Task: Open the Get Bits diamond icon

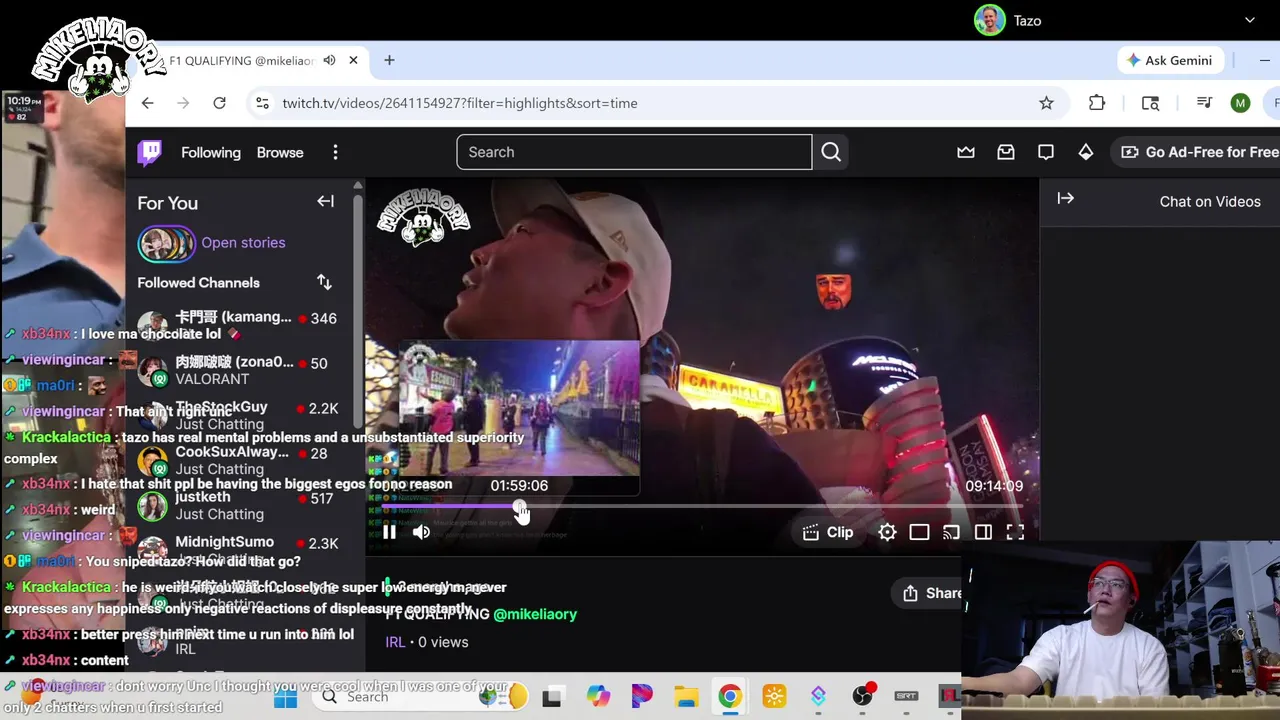Action: pos(1086,152)
